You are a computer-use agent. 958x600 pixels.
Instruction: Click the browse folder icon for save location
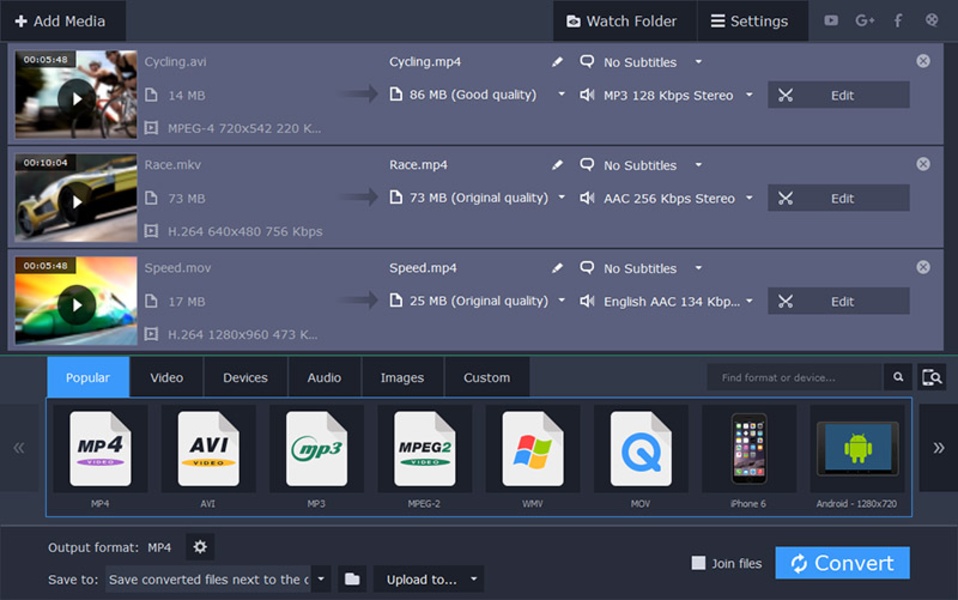pos(351,579)
